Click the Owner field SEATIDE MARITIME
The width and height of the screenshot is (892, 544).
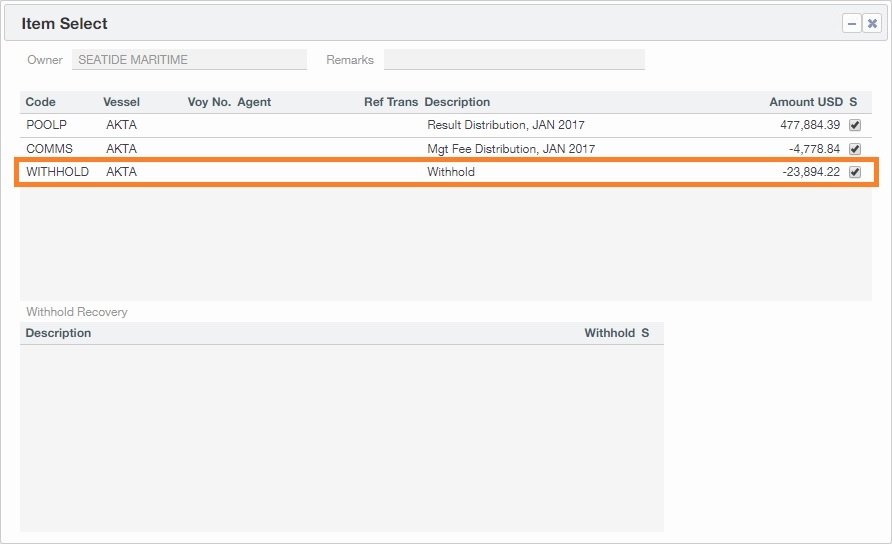pyautogui.click(x=189, y=60)
